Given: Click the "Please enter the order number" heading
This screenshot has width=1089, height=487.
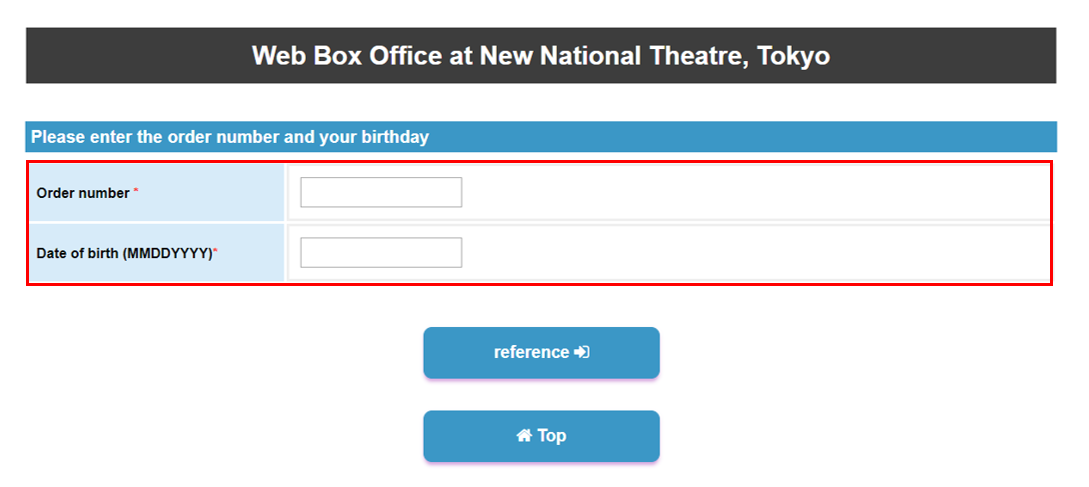Looking at the screenshot, I should 230,137.
